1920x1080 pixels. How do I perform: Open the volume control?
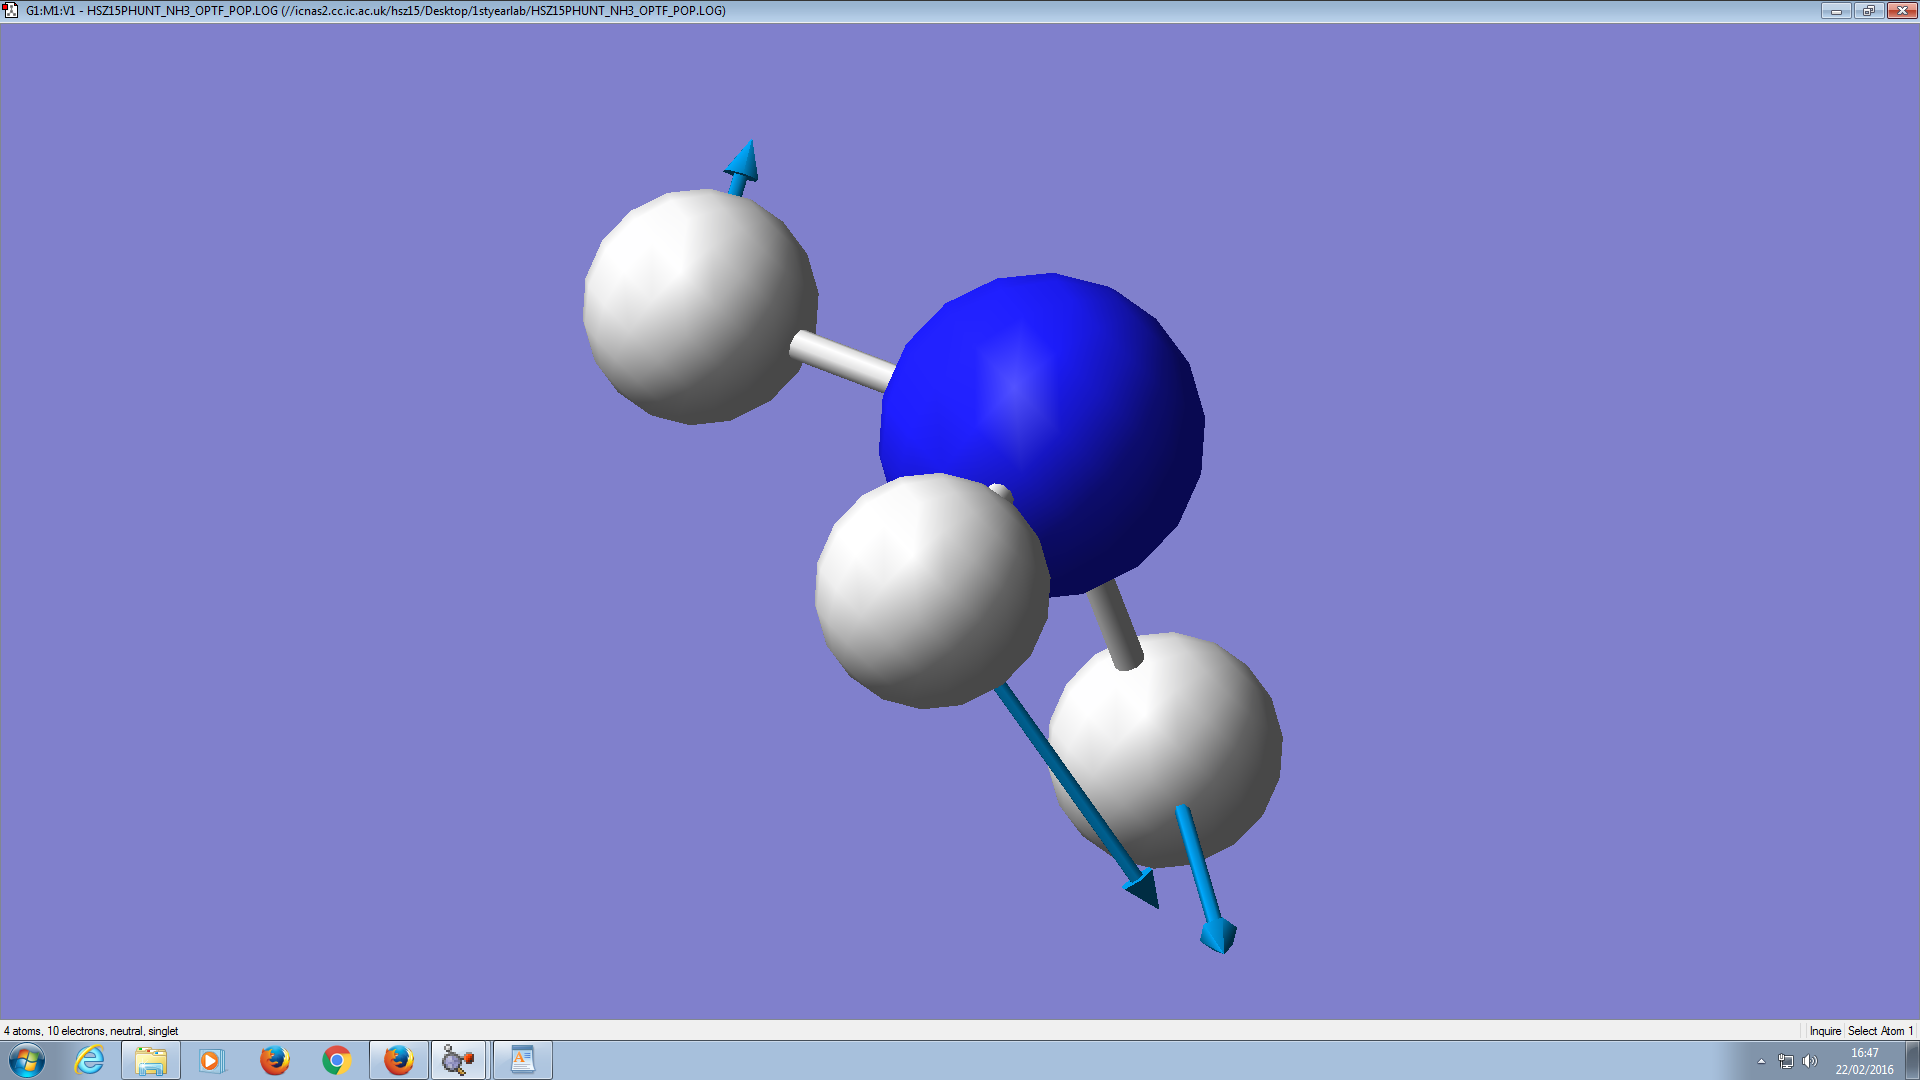[1810, 1061]
